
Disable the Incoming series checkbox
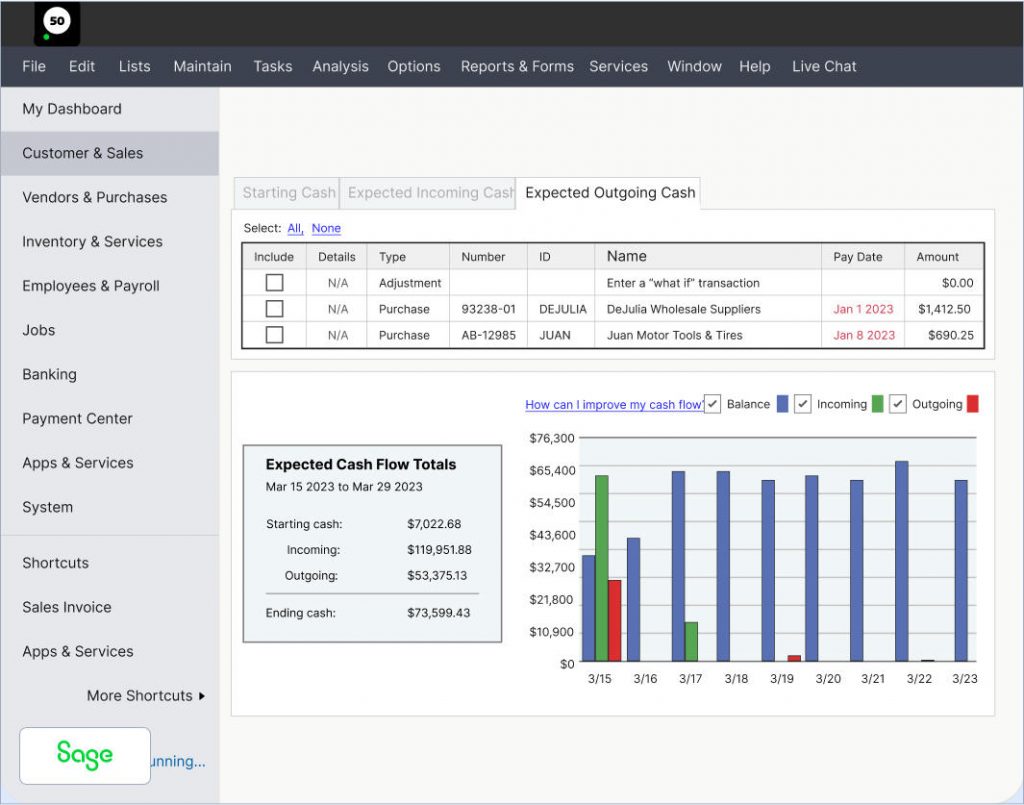click(x=802, y=404)
